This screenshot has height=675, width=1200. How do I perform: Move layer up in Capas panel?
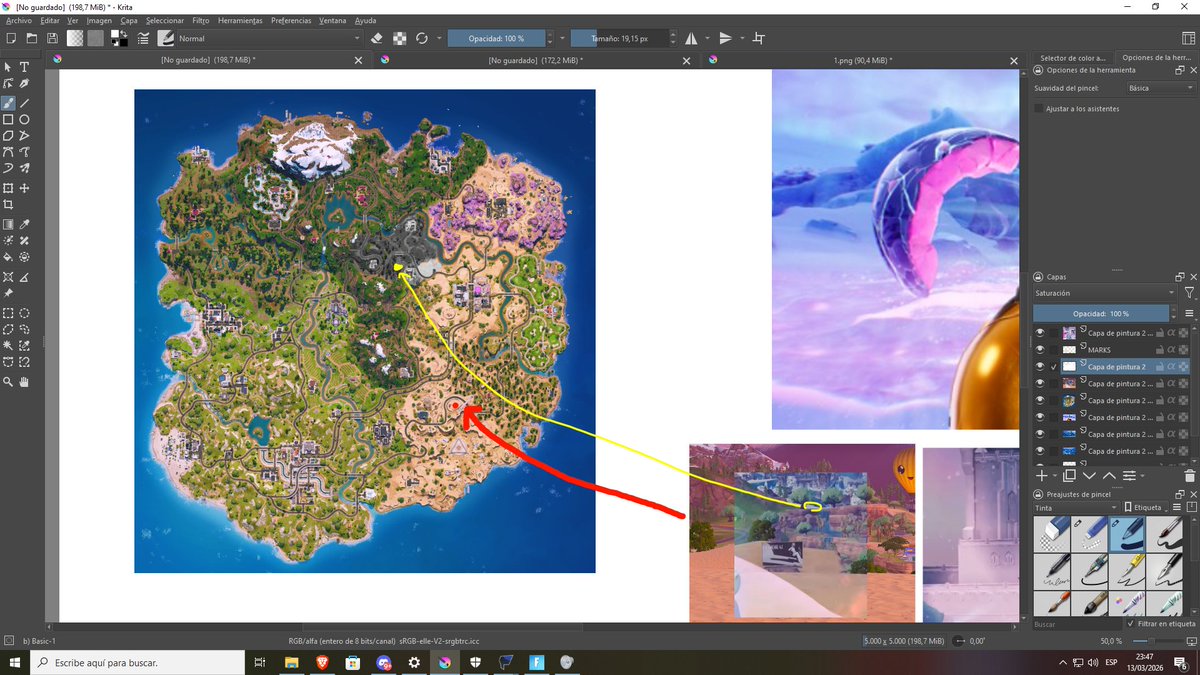[x=1109, y=476]
